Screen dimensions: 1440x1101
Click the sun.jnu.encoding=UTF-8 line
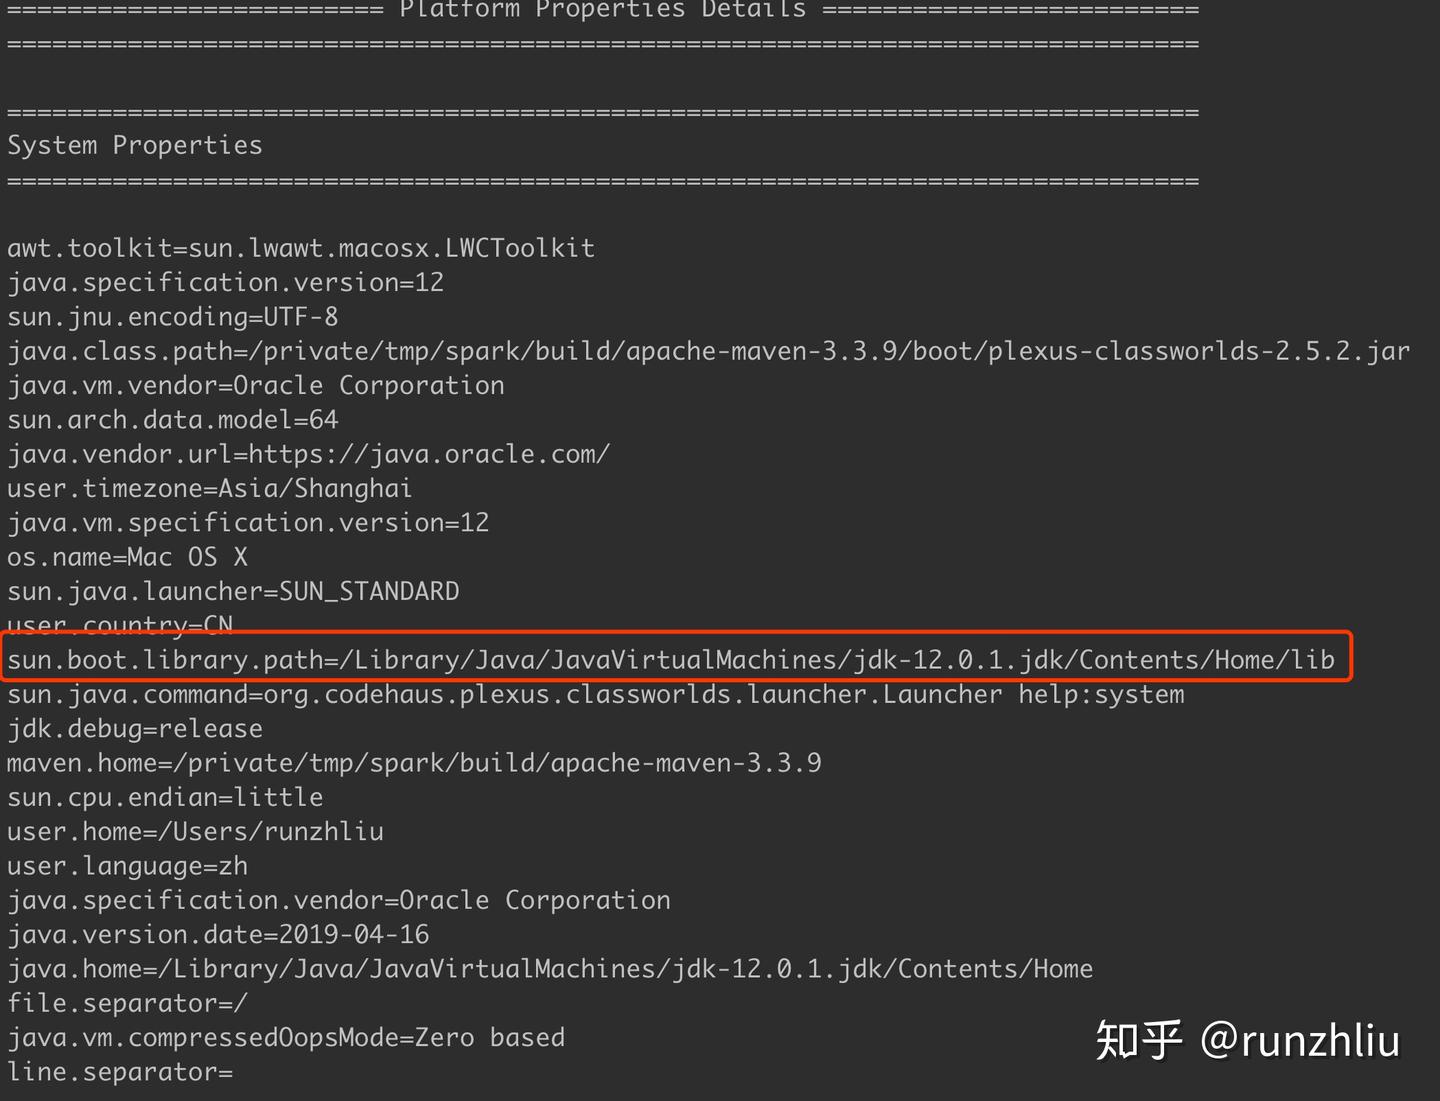[173, 317]
